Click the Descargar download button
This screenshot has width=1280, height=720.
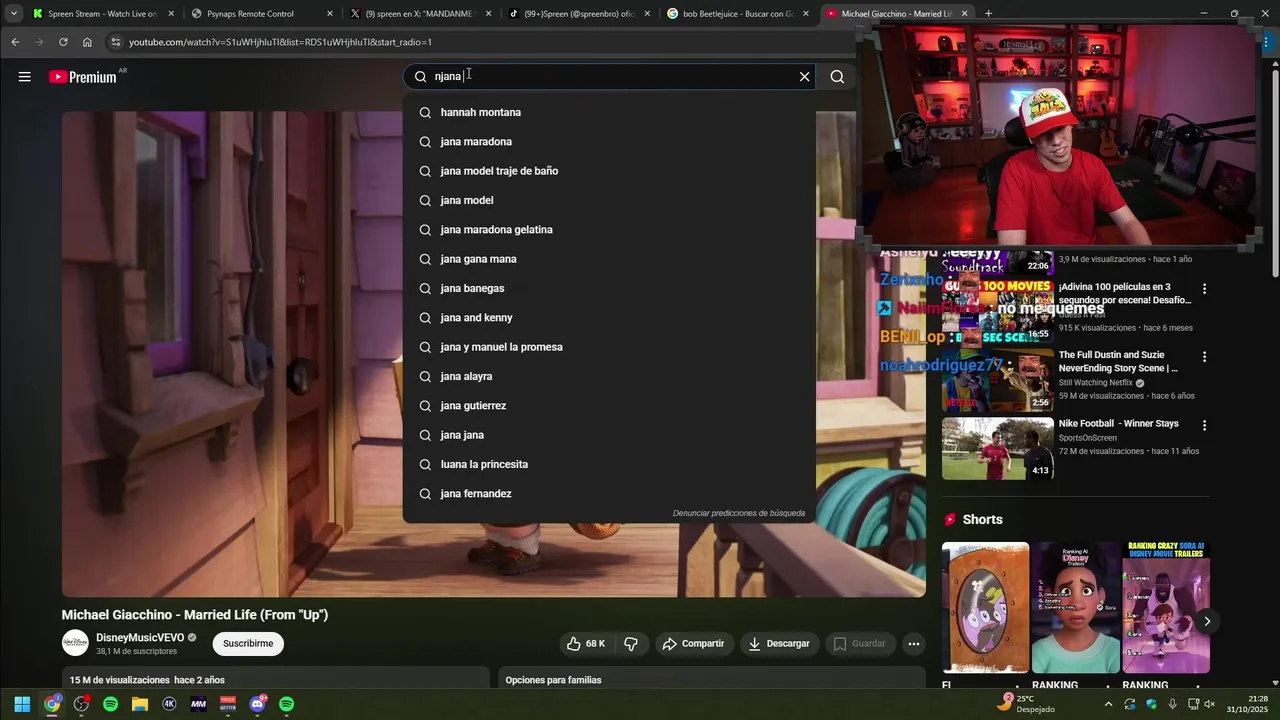click(x=779, y=644)
